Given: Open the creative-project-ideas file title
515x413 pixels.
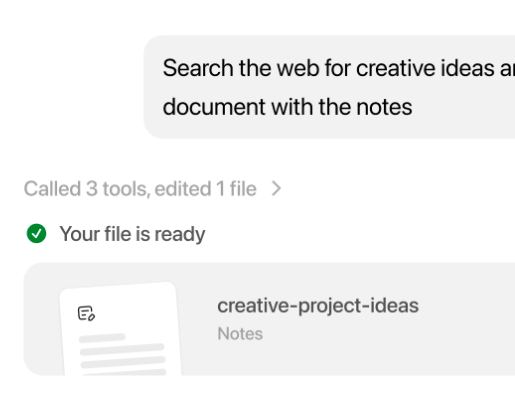Looking at the screenshot, I should click(x=318, y=306).
